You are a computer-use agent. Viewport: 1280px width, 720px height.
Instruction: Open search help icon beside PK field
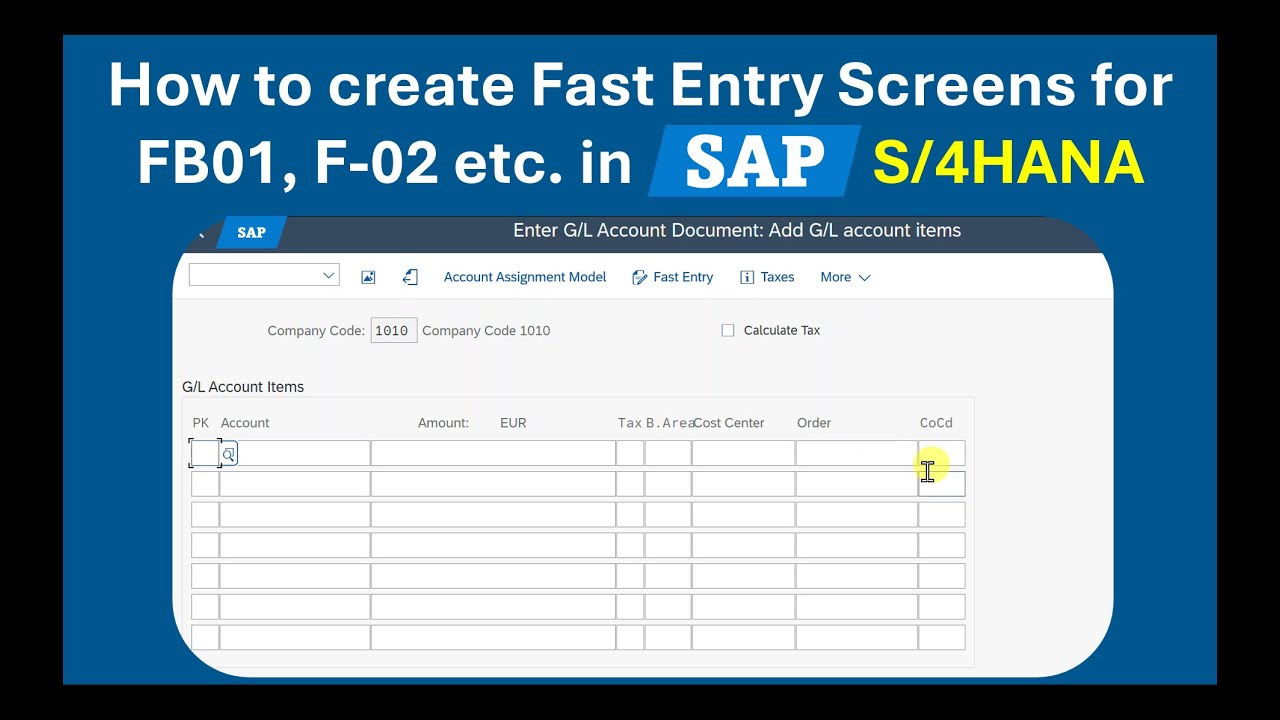(x=229, y=454)
